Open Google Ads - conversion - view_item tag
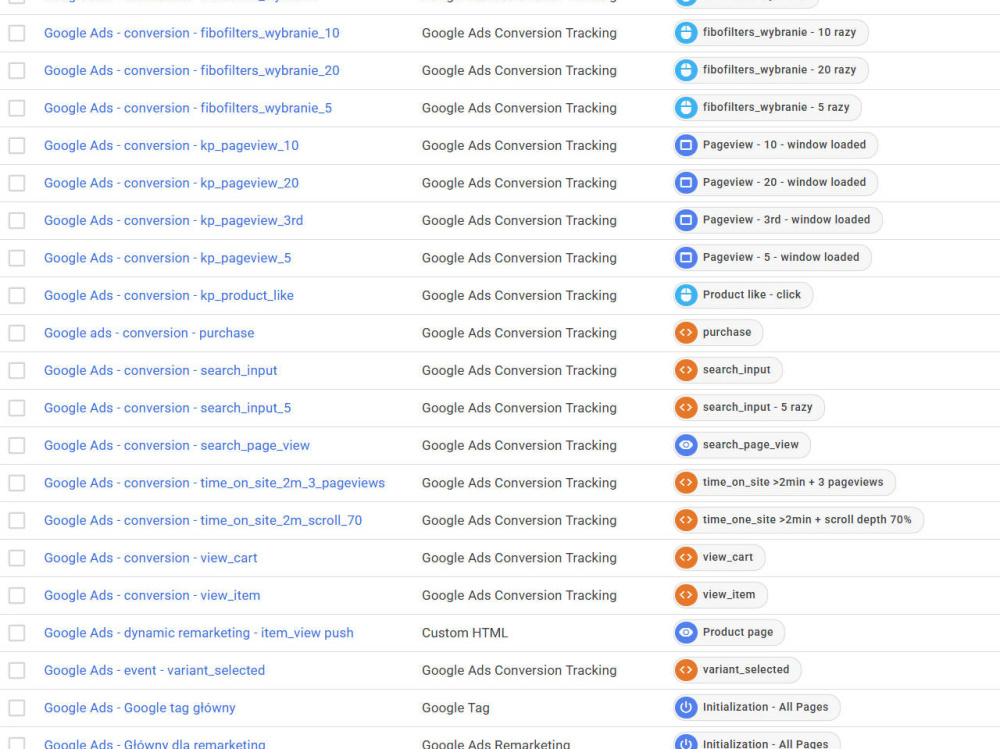 (152, 595)
